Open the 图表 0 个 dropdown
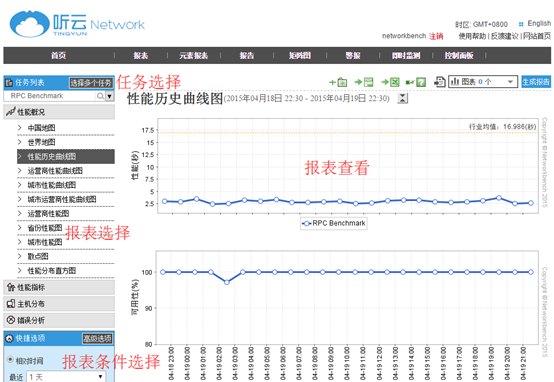The width and height of the screenshot is (554, 382). pos(483,82)
